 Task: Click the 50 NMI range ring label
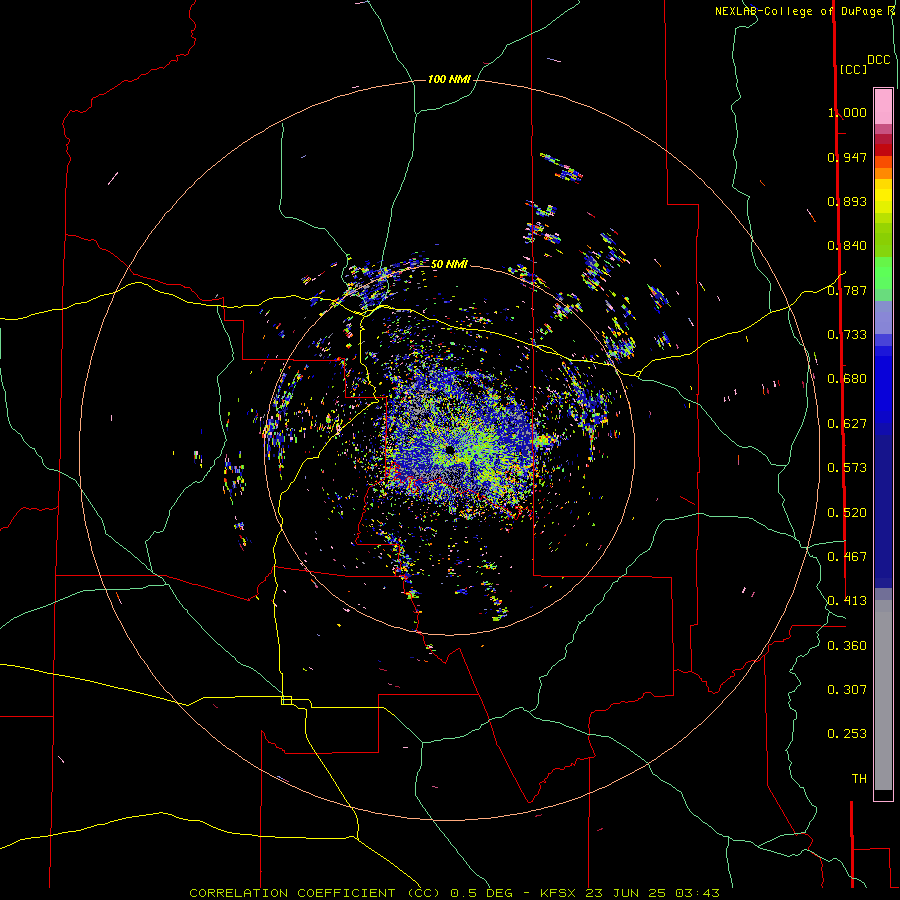tap(449, 264)
